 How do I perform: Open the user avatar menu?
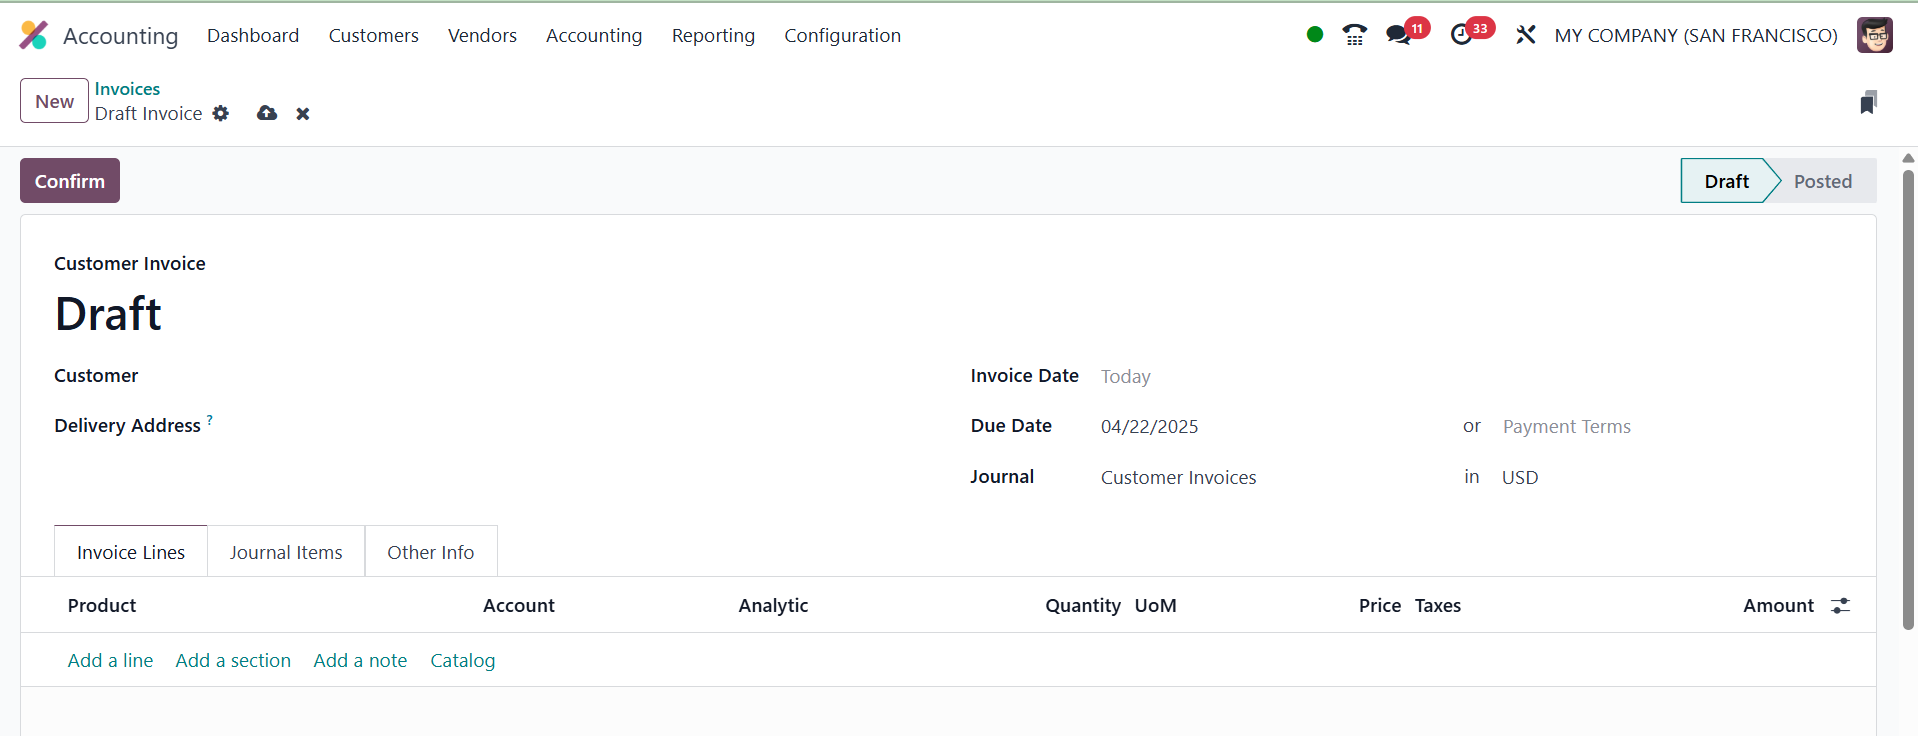1874,35
